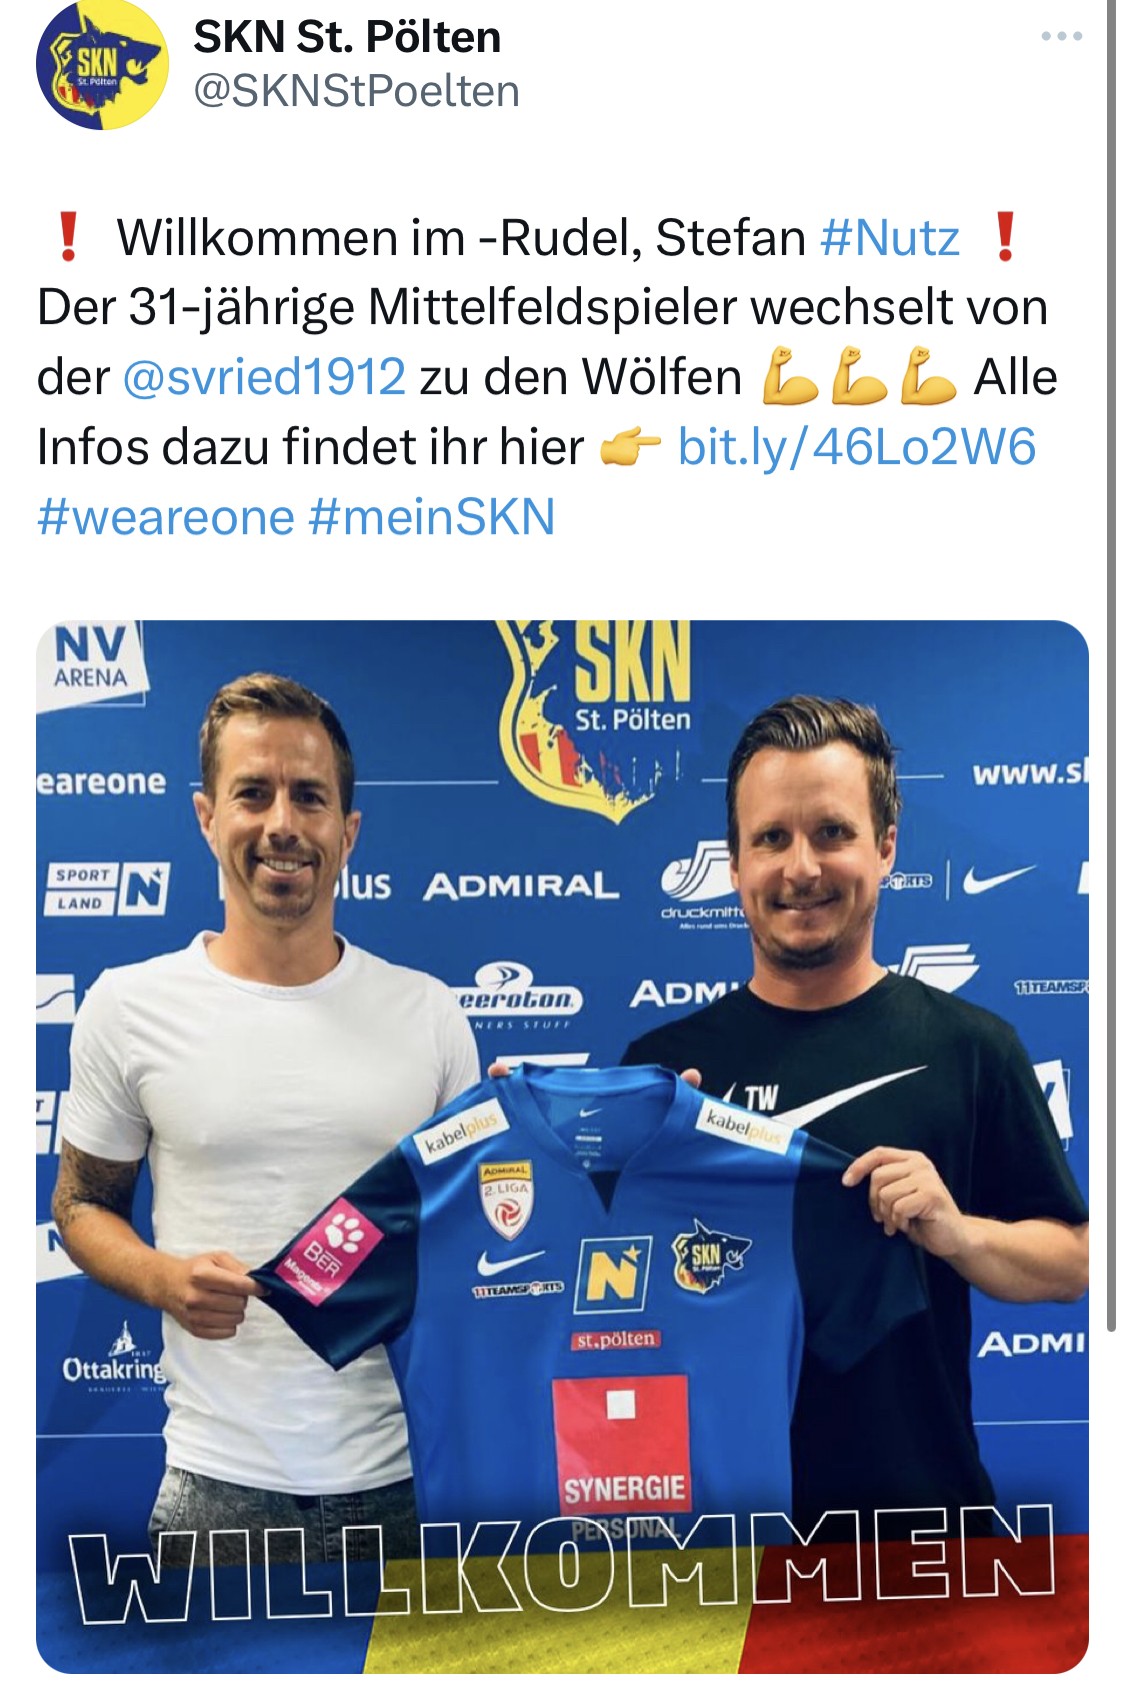Screen dimensions: 1125x1695
Task: Open the #Nutz hashtag
Action: pos(890,238)
